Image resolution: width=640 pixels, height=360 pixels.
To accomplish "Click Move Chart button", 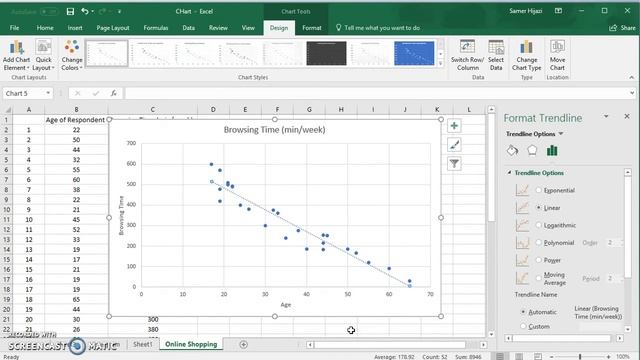I will (557, 56).
